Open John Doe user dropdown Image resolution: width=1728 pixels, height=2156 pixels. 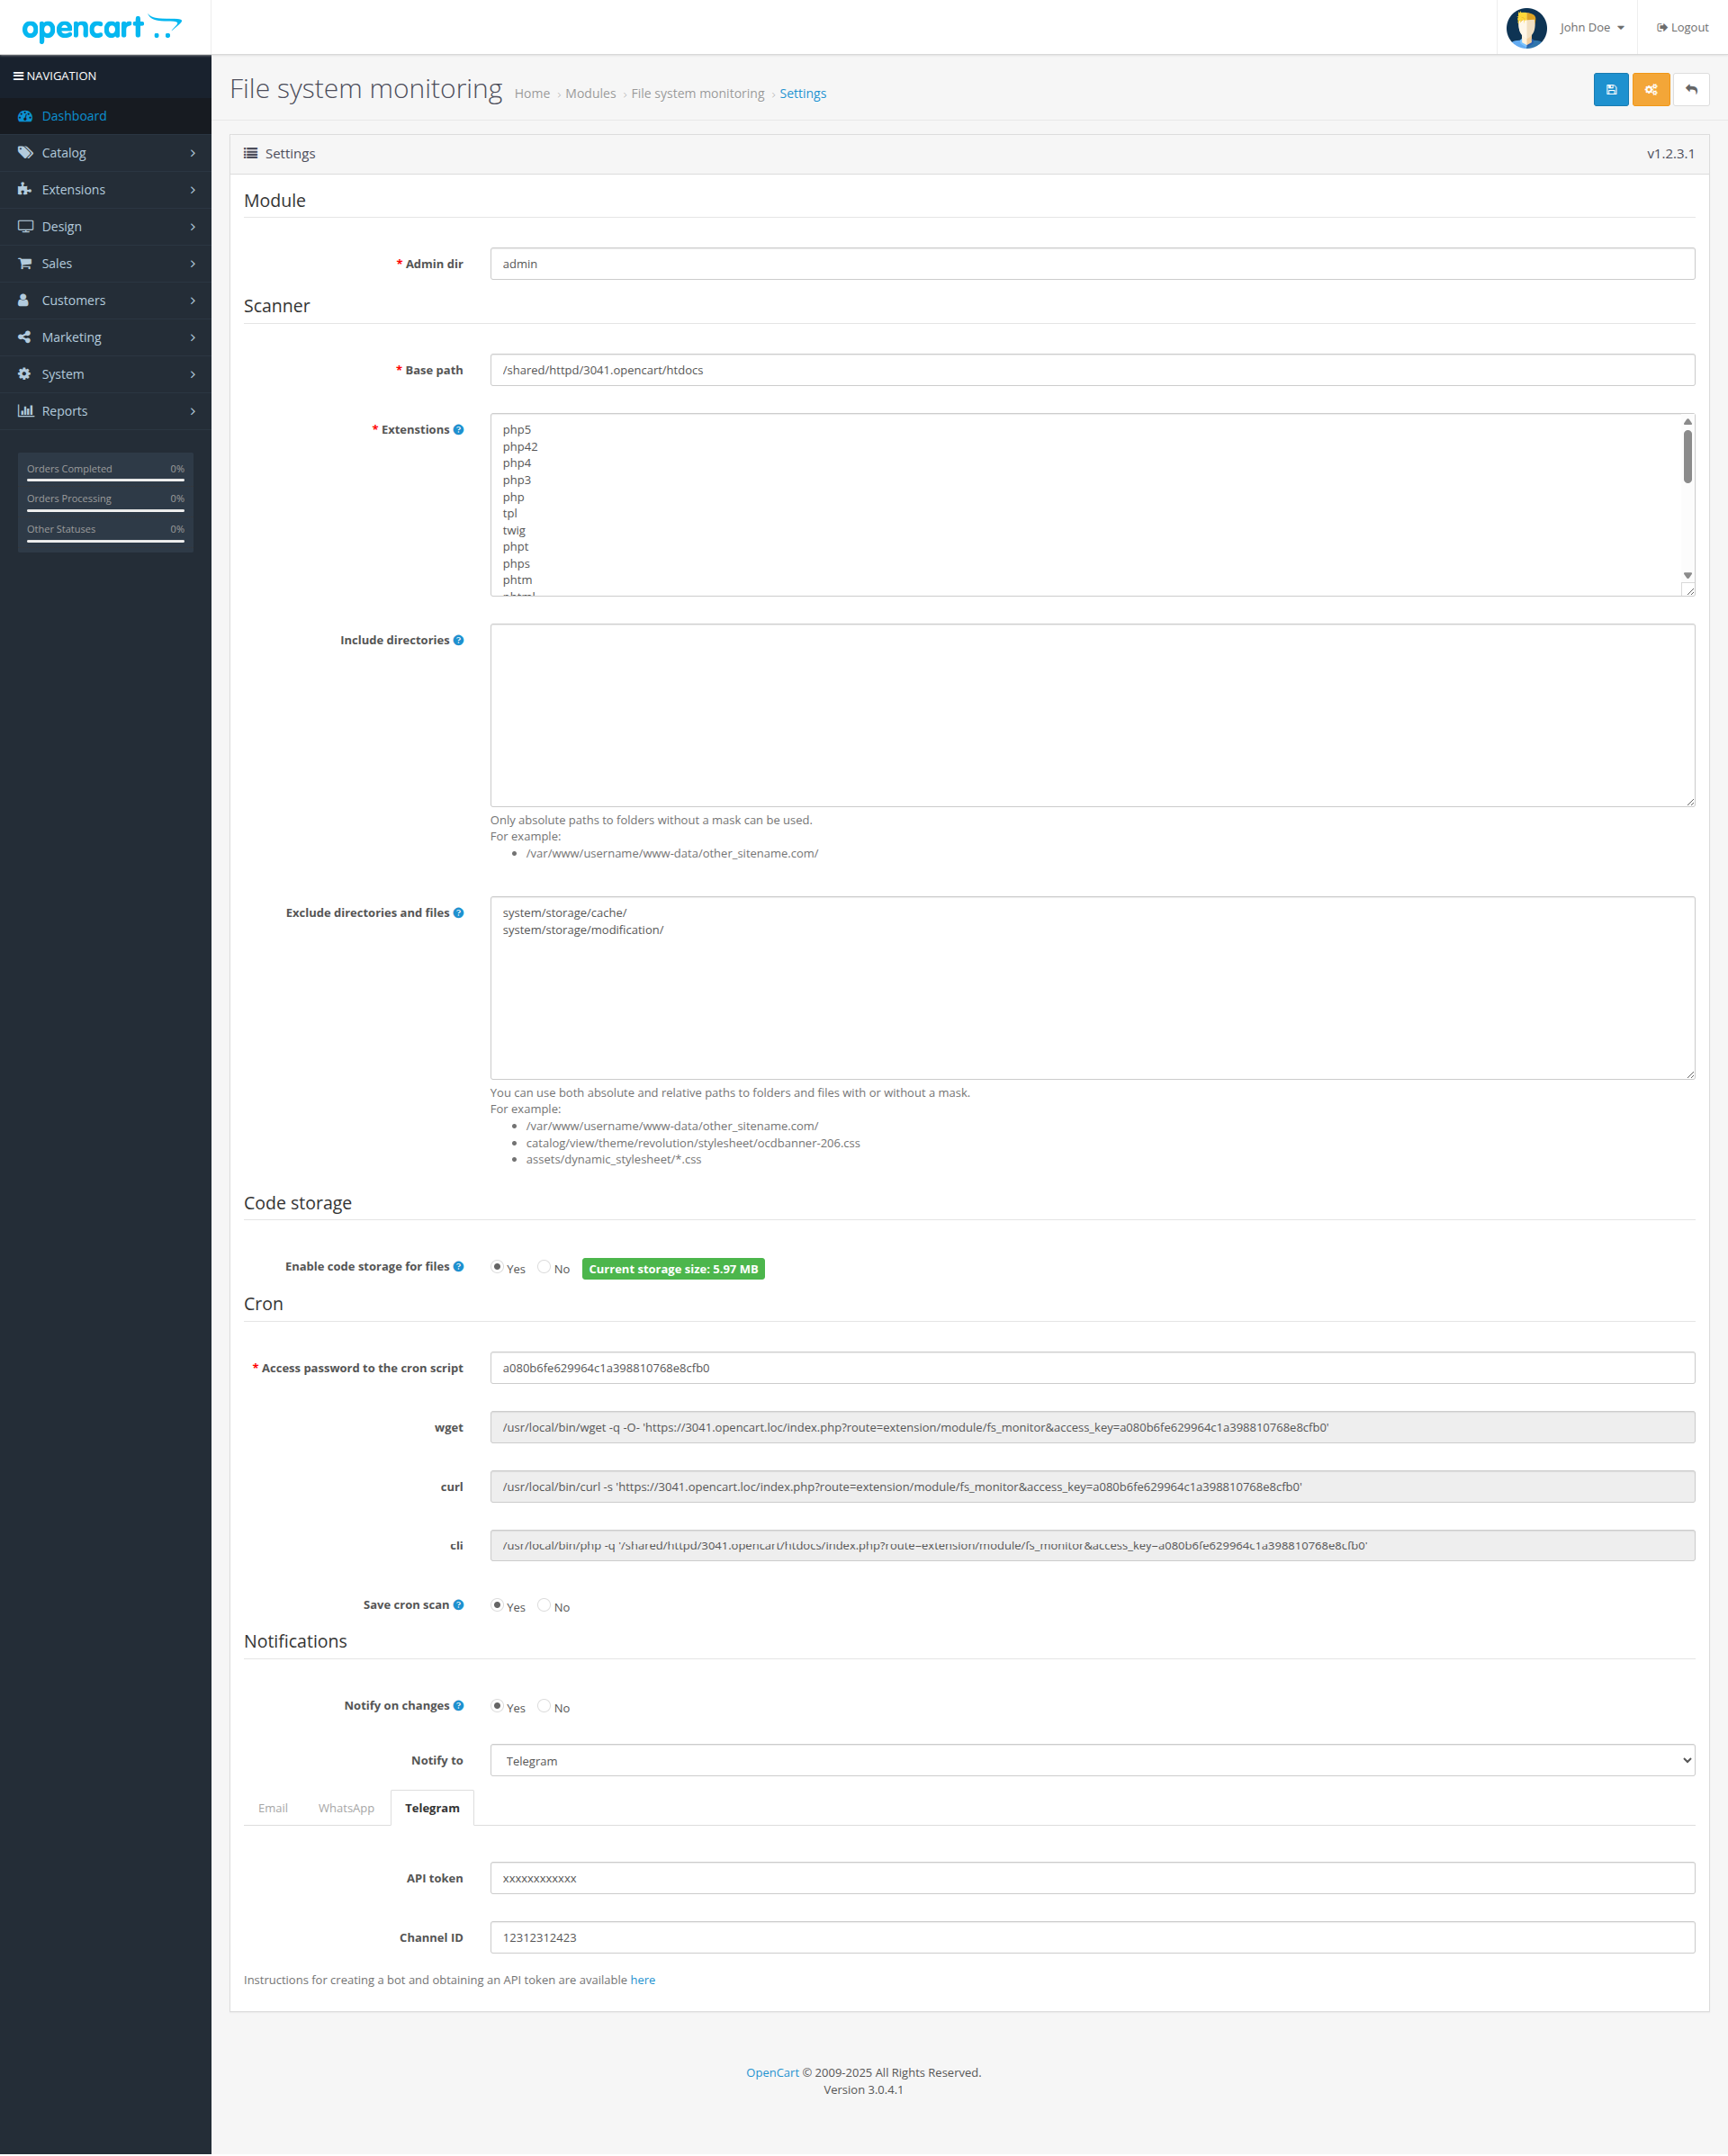pos(1591,27)
